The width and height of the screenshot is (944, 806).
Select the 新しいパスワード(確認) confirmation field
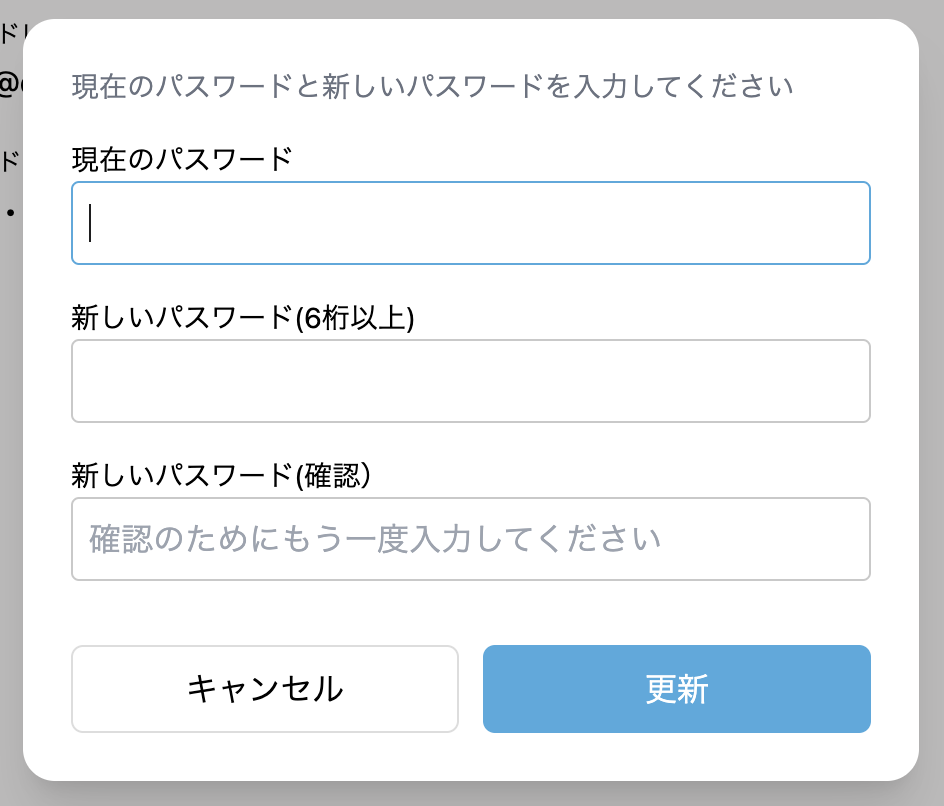[470, 539]
